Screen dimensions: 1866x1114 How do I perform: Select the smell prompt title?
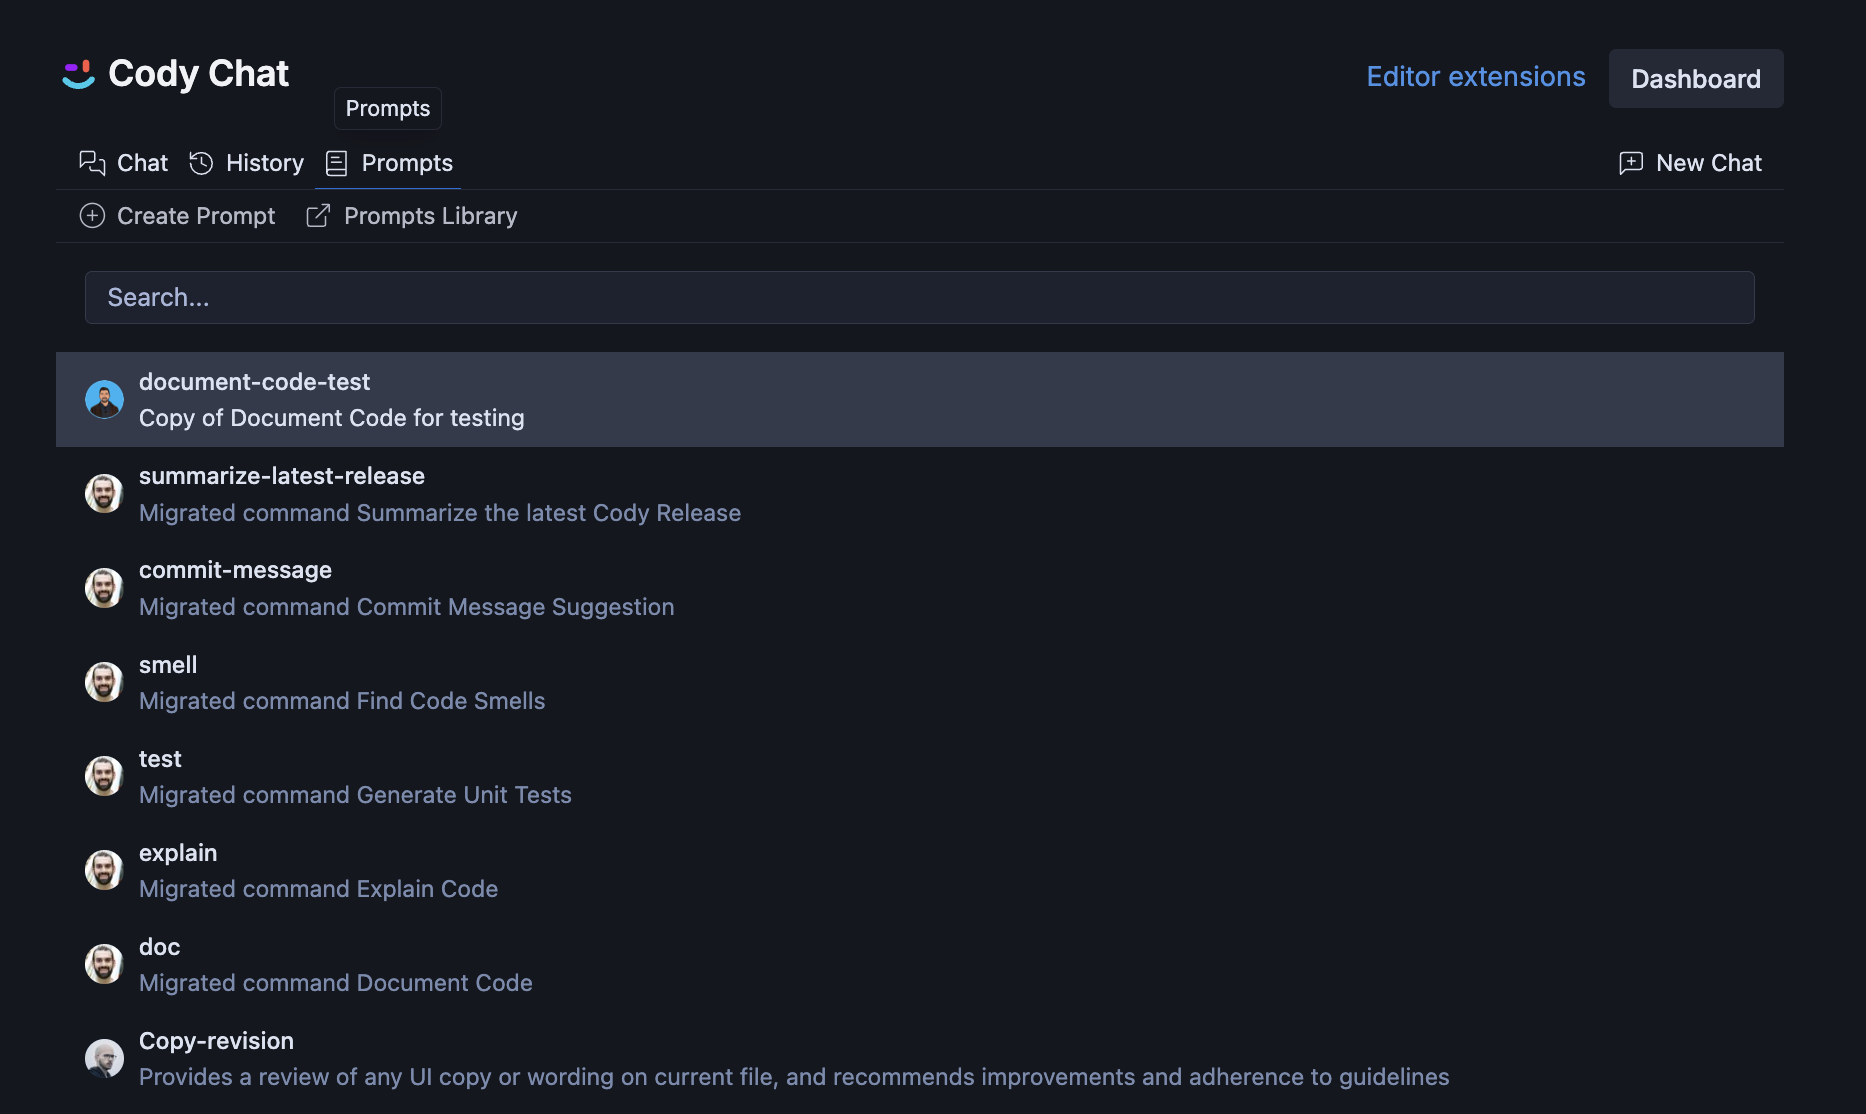pos(168,665)
